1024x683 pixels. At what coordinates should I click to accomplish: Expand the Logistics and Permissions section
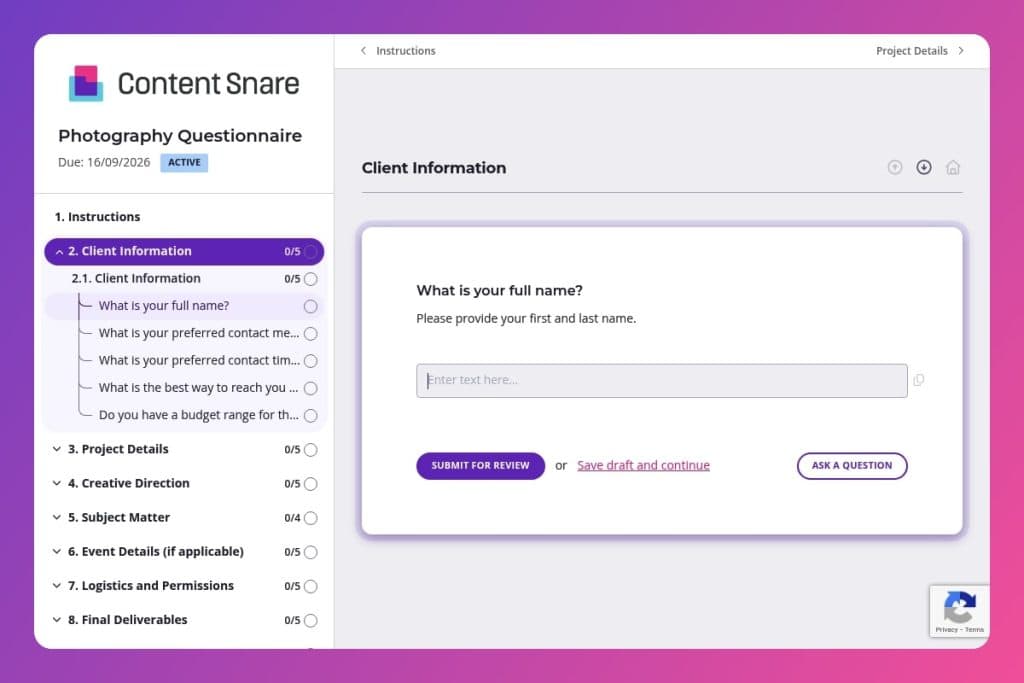click(x=57, y=586)
